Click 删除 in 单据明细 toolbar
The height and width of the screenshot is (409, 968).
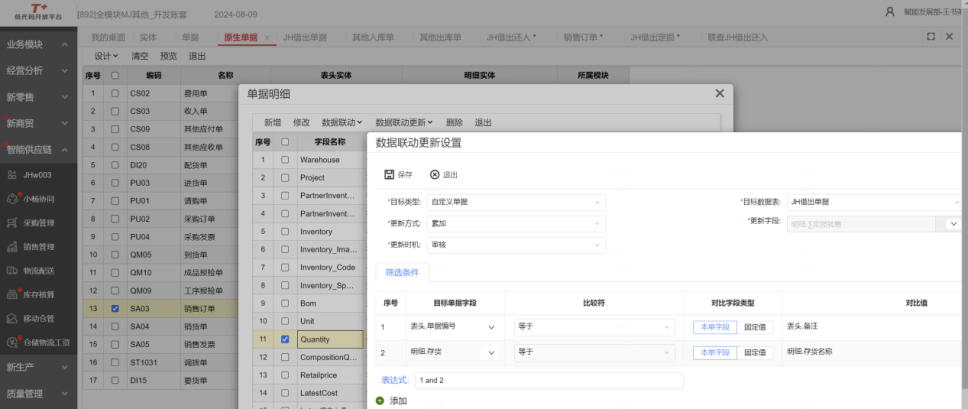point(454,123)
